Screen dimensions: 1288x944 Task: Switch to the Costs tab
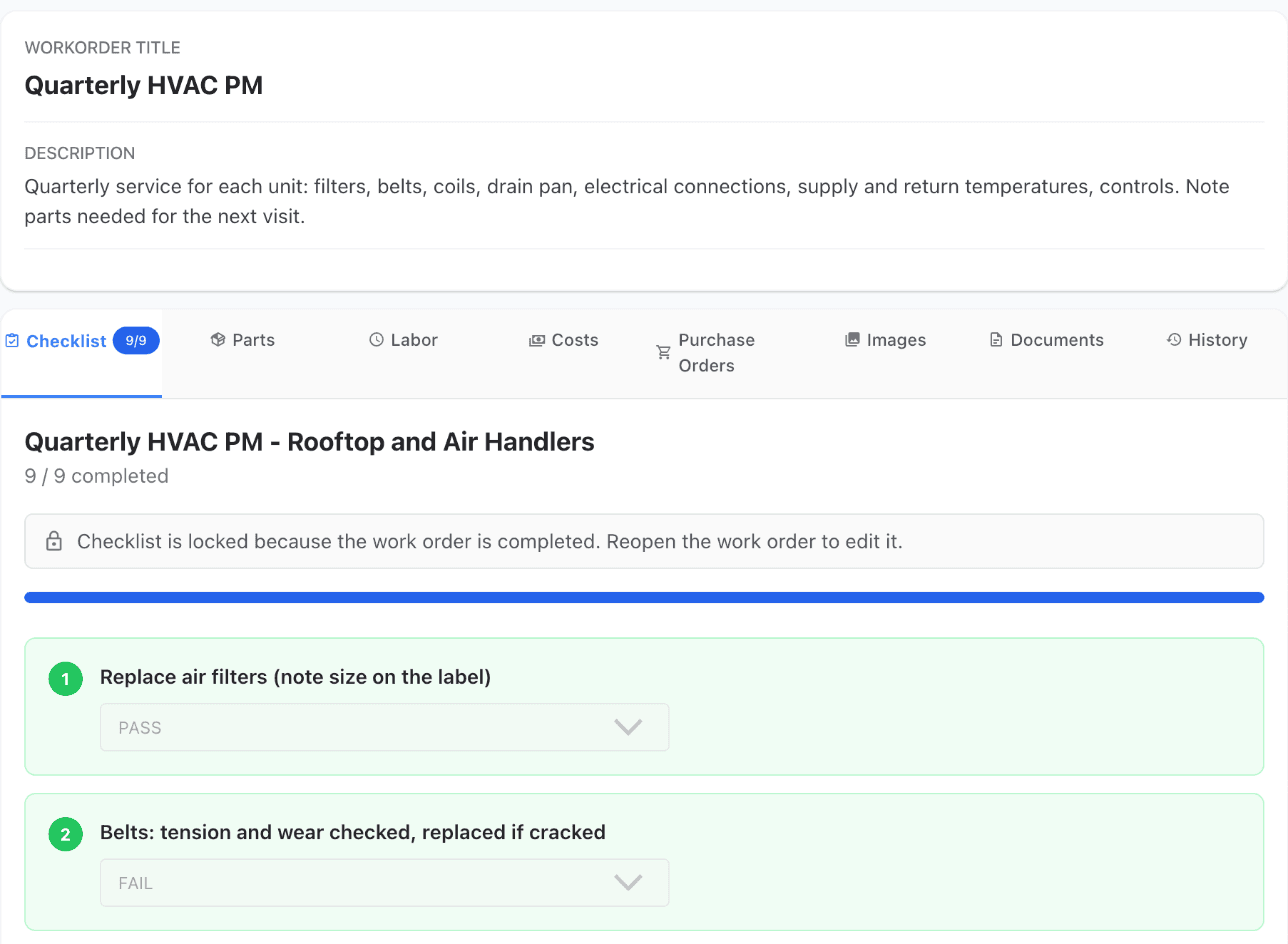click(564, 340)
